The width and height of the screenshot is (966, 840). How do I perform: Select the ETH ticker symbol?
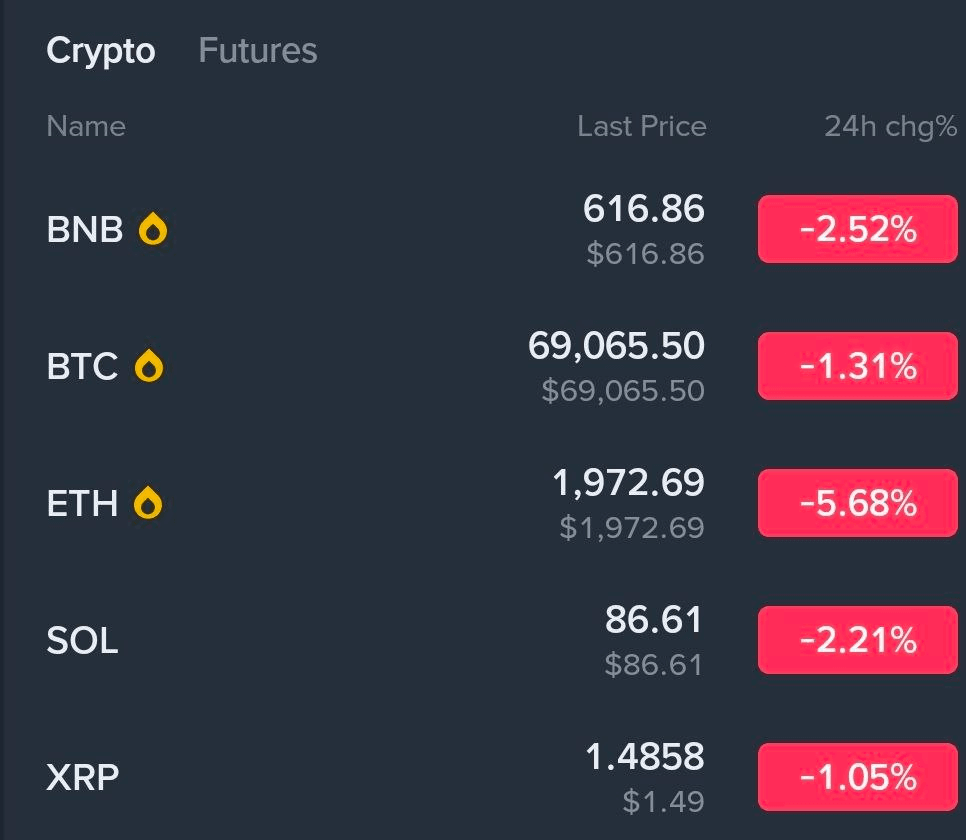(83, 505)
